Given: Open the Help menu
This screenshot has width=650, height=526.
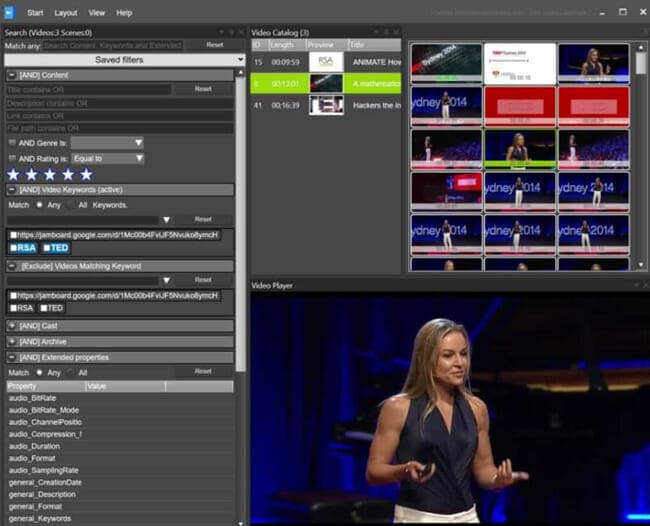Looking at the screenshot, I should point(124,13).
